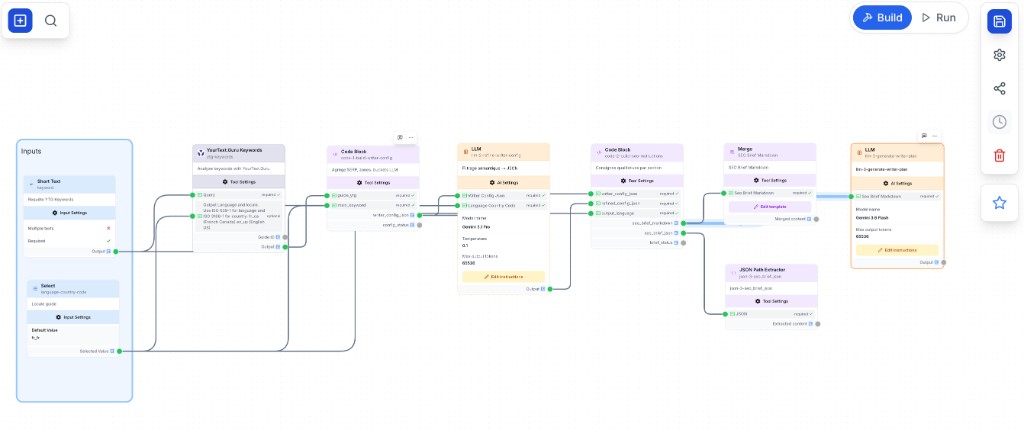Click the brief_status gray output handle
Image resolution: width=1024 pixels, height=433 pixels.
click(x=683, y=242)
